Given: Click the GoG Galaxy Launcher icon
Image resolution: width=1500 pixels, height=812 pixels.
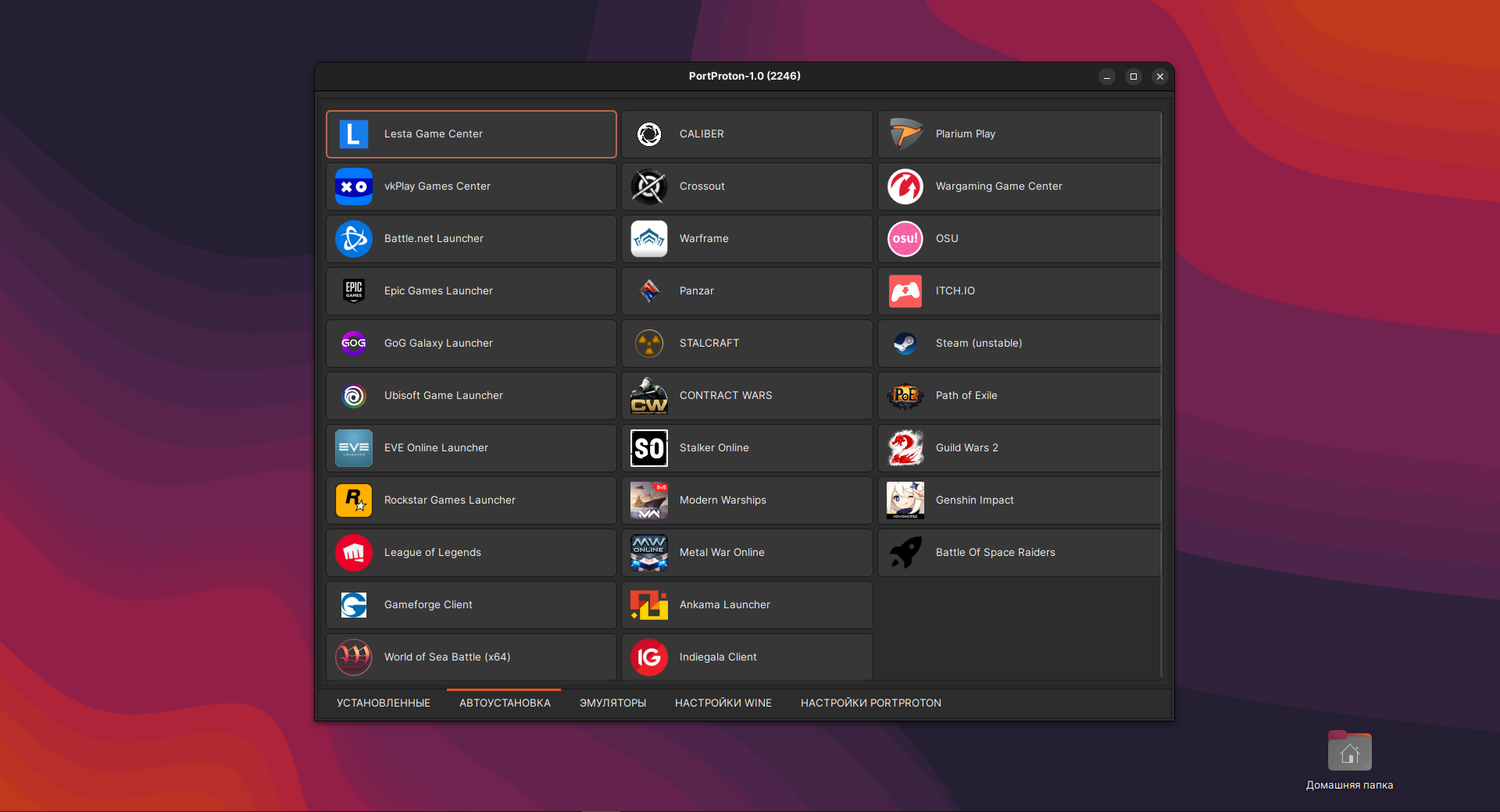Looking at the screenshot, I should click(x=354, y=343).
